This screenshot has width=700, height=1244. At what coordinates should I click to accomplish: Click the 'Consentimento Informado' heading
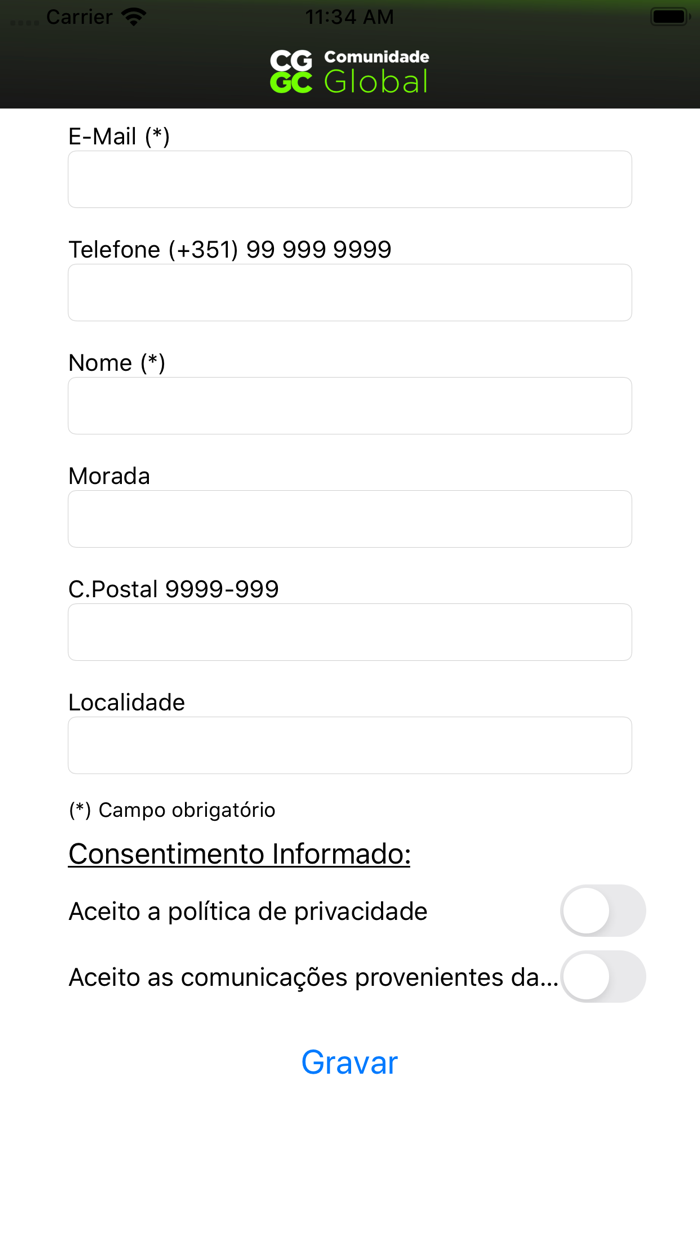[238, 854]
